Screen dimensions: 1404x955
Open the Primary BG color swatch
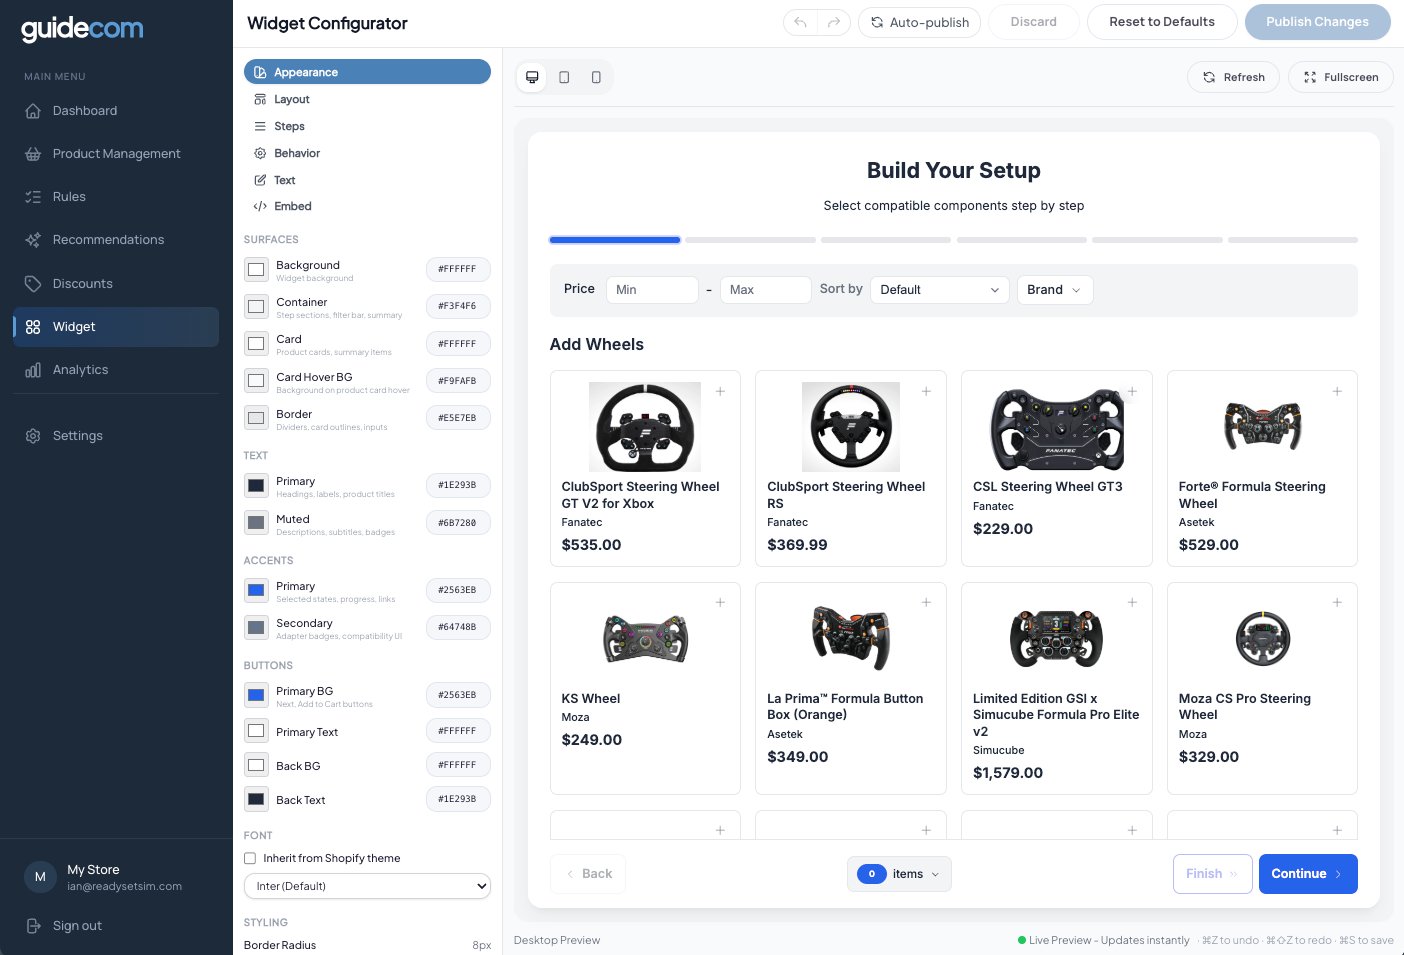coord(256,694)
